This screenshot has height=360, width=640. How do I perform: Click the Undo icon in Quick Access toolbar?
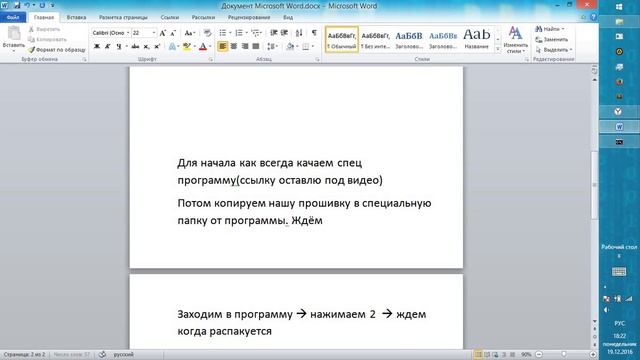click(x=27, y=5)
